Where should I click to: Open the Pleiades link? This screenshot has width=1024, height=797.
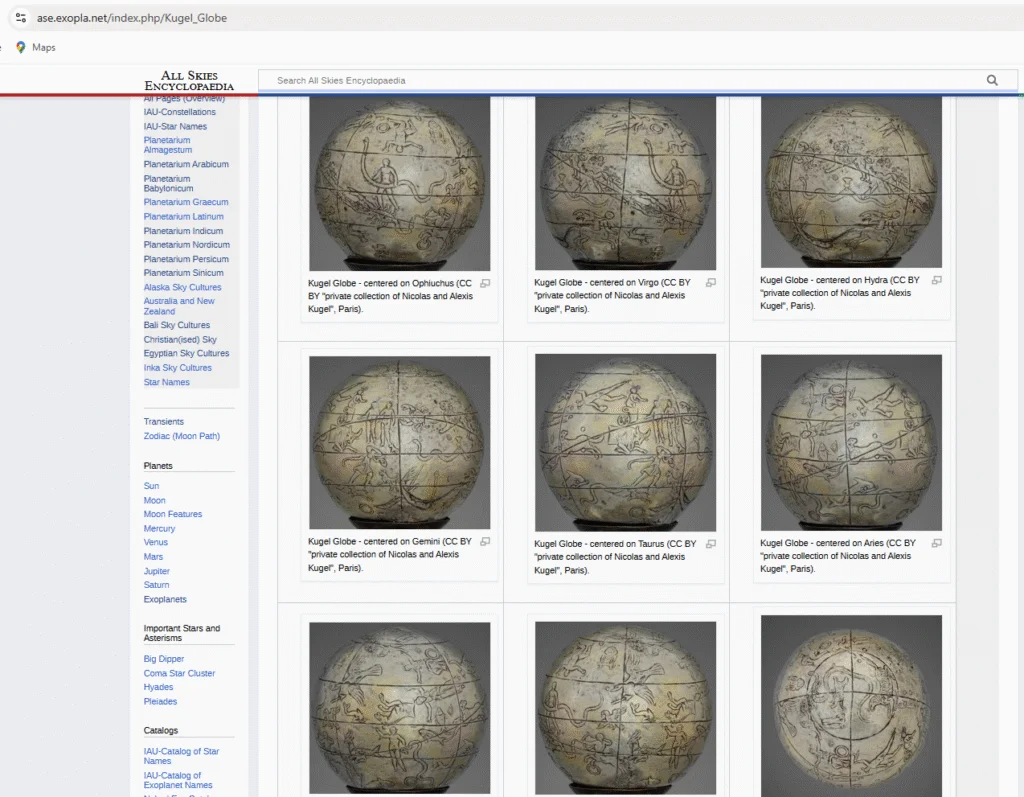161,702
